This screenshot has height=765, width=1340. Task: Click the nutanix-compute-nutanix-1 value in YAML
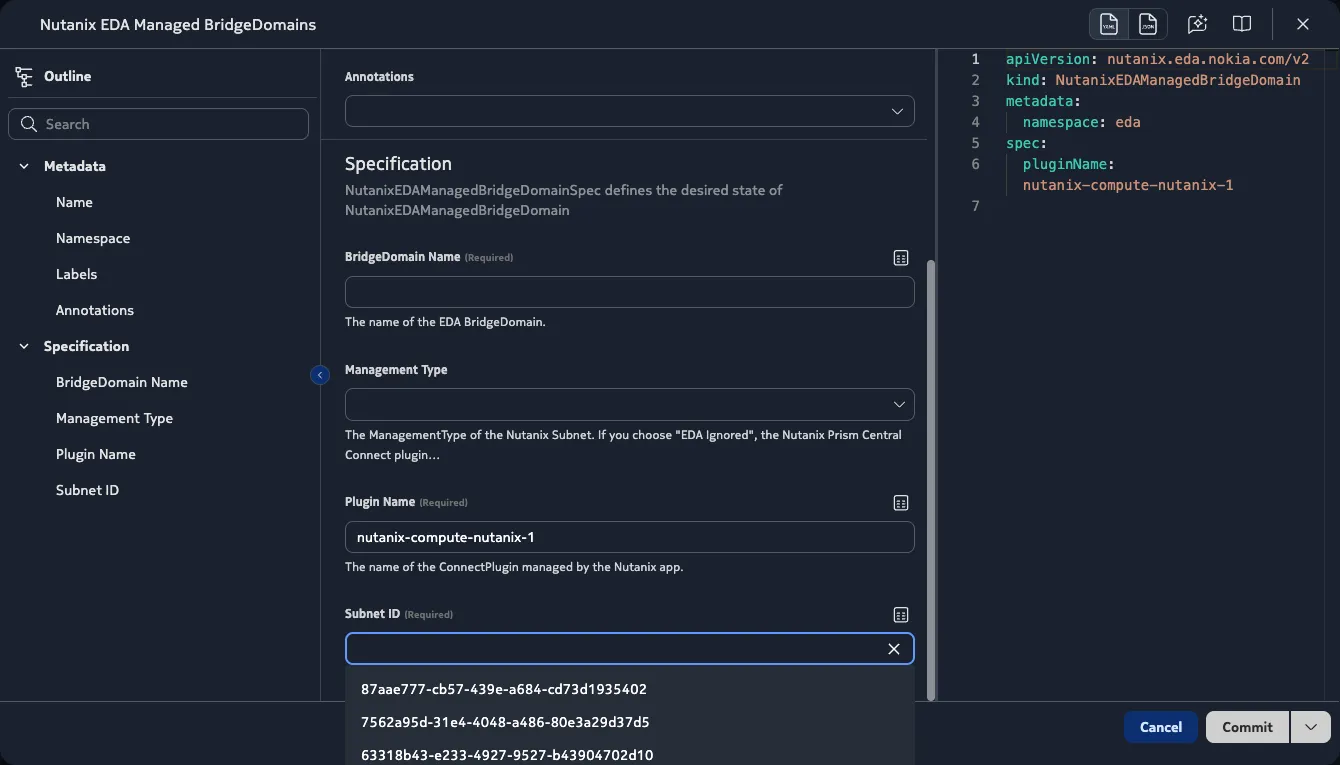(1128, 185)
